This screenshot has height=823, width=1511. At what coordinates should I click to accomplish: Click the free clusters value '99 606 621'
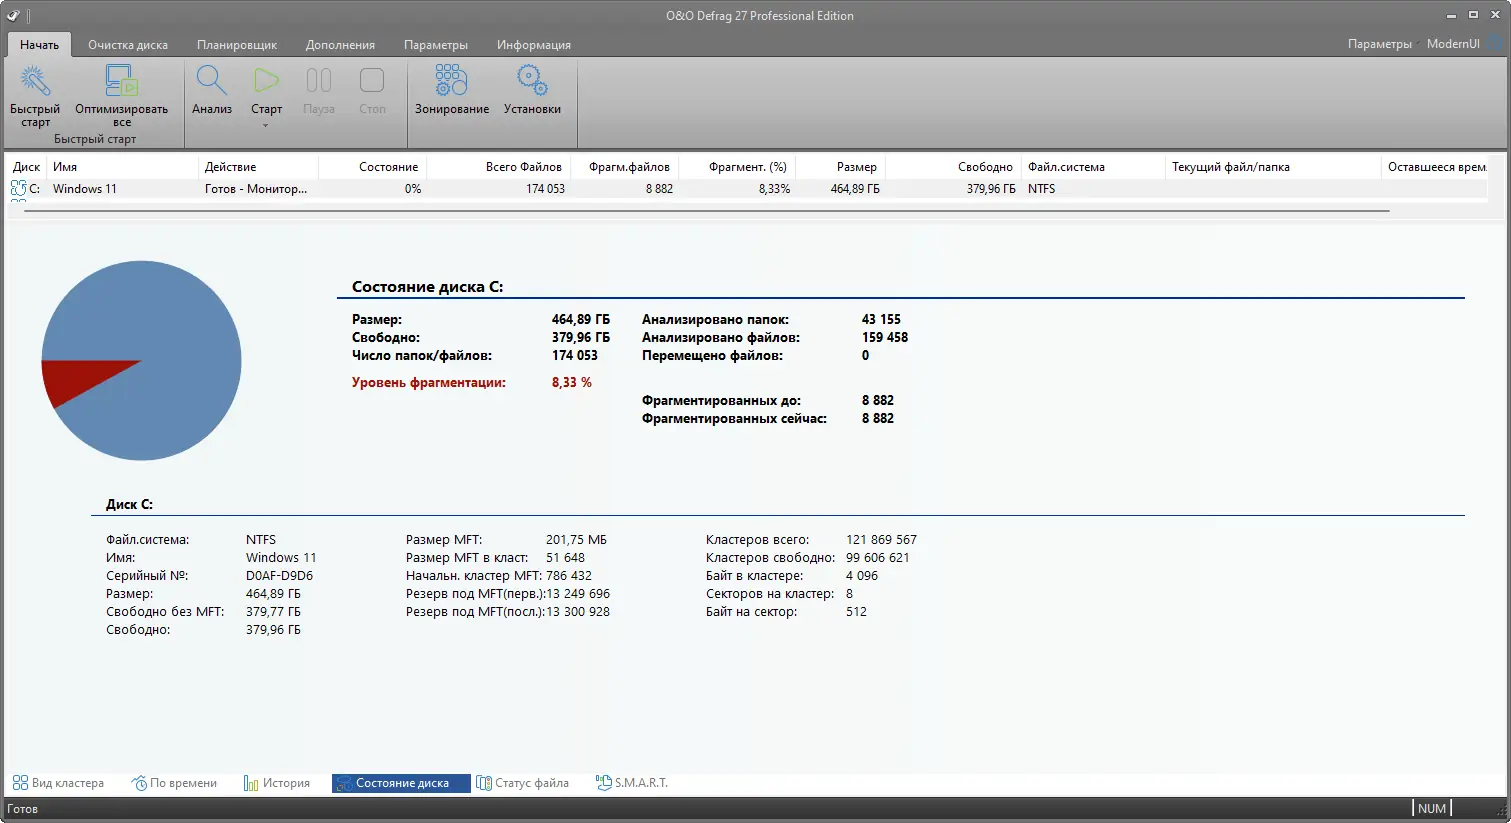(x=878, y=558)
